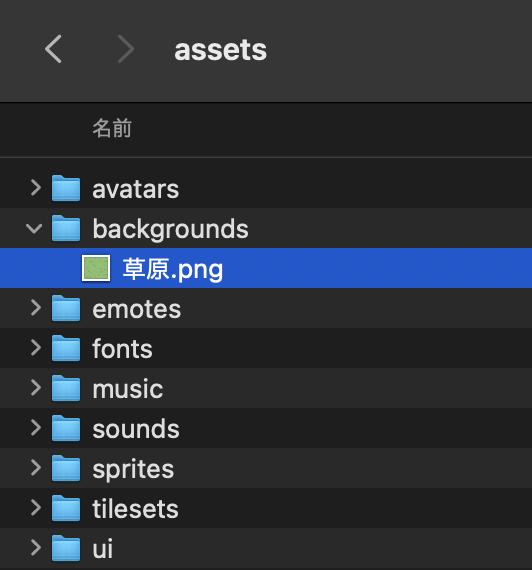Click the green 草原.png thumbnail
532x570 pixels.
pyautogui.click(x=96, y=268)
